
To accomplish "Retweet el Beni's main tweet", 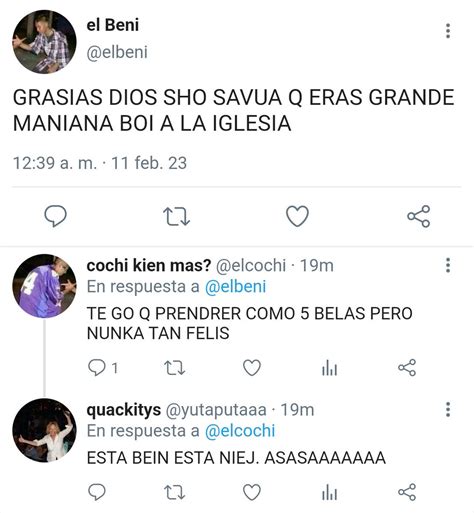I will pyautogui.click(x=176, y=216).
